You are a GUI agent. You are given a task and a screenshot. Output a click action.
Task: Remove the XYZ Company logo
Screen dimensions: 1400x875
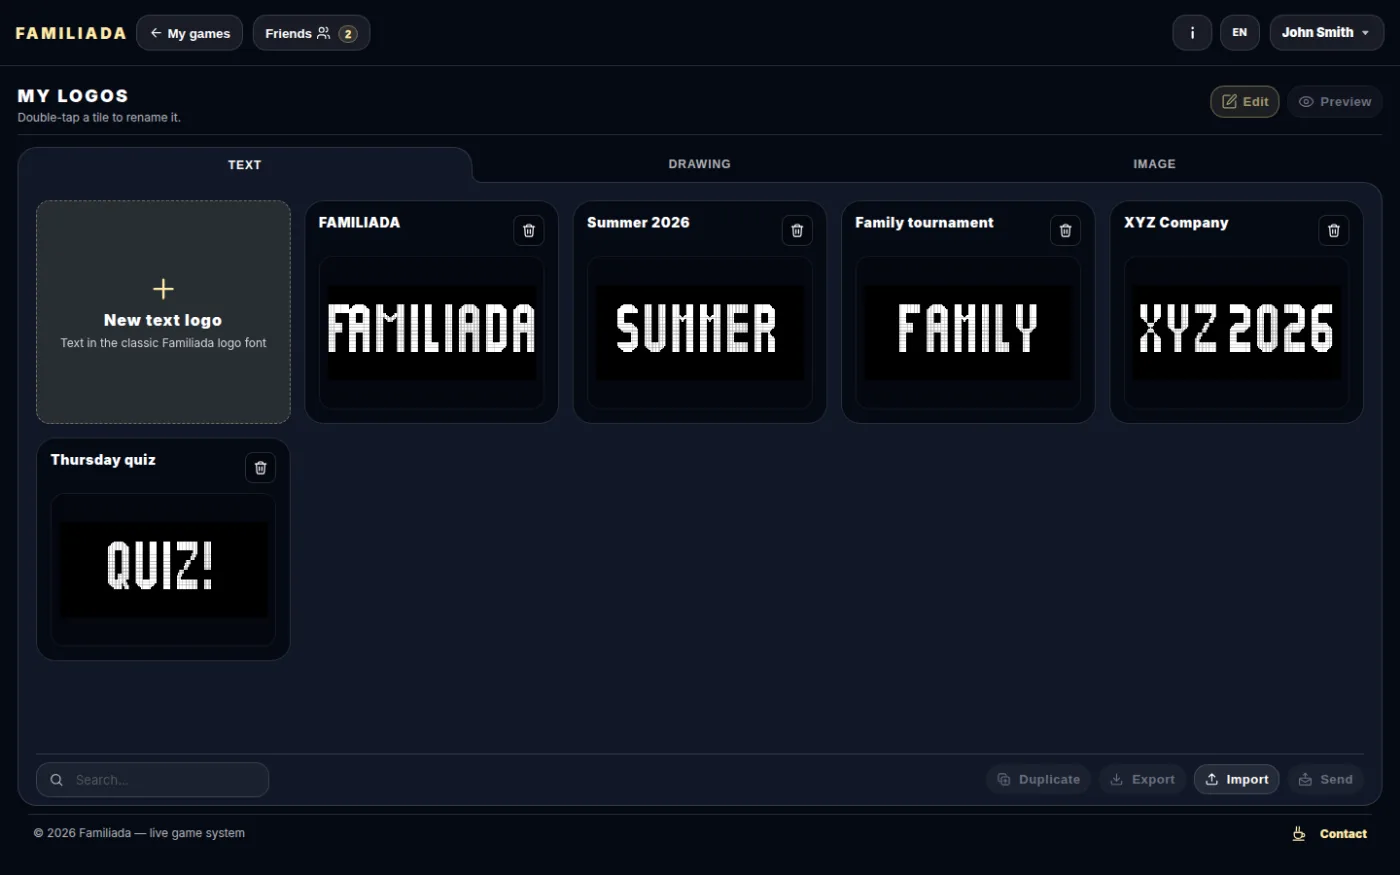click(1333, 230)
